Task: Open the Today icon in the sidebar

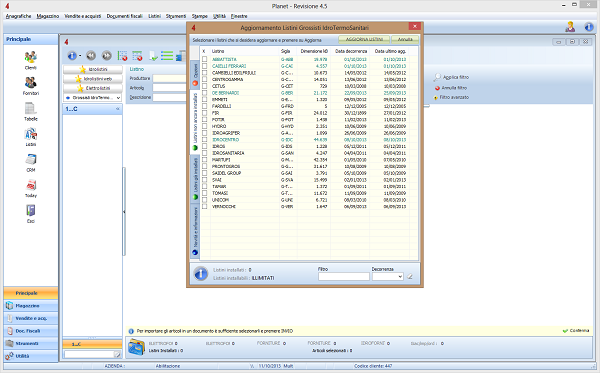Action: [31, 185]
